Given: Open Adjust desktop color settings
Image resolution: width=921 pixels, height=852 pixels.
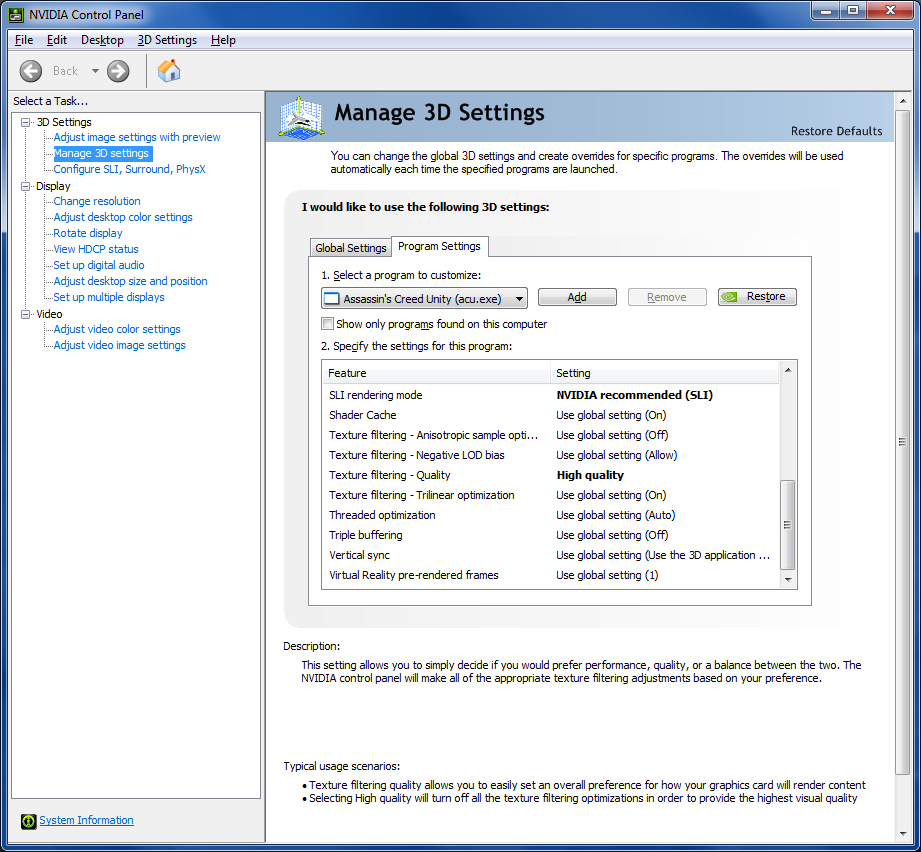Looking at the screenshot, I should [123, 217].
